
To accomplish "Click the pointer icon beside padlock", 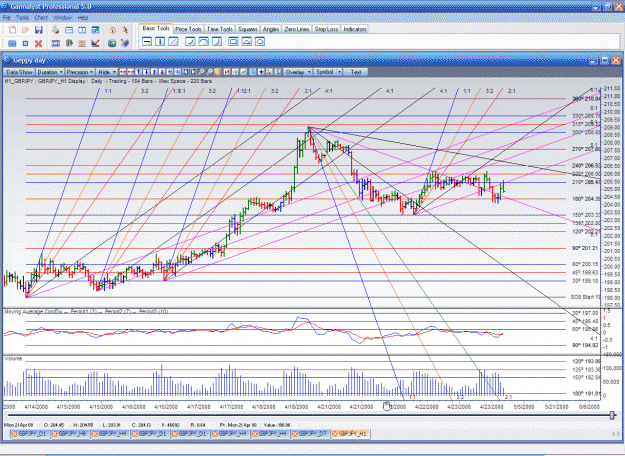I will pos(125,30).
